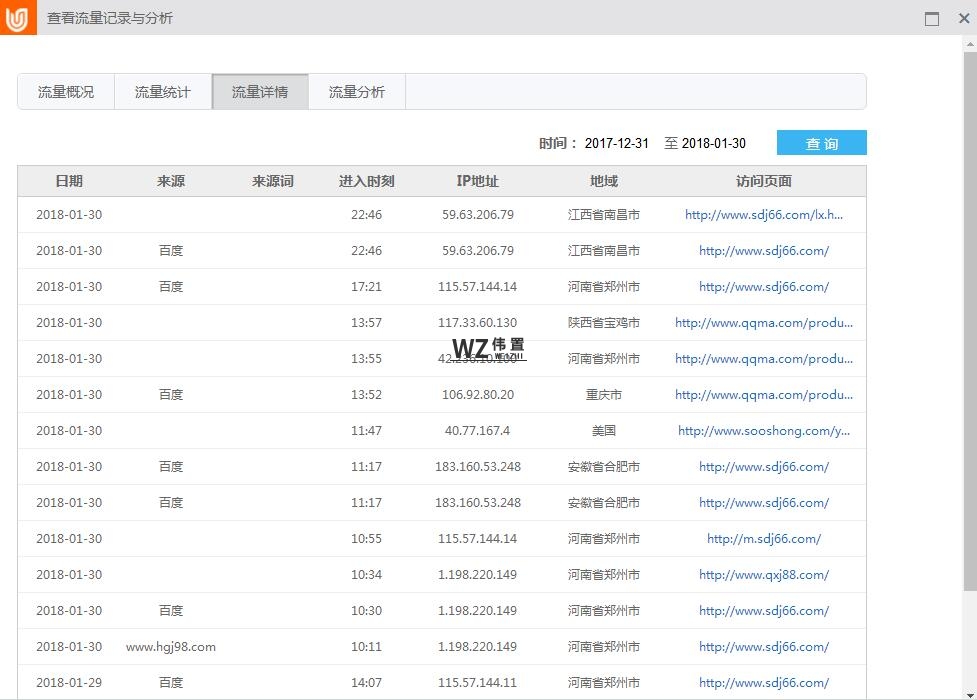977x700 pixels.
Task: Follow the m.sdj66.com link
Action: point(764,539)
